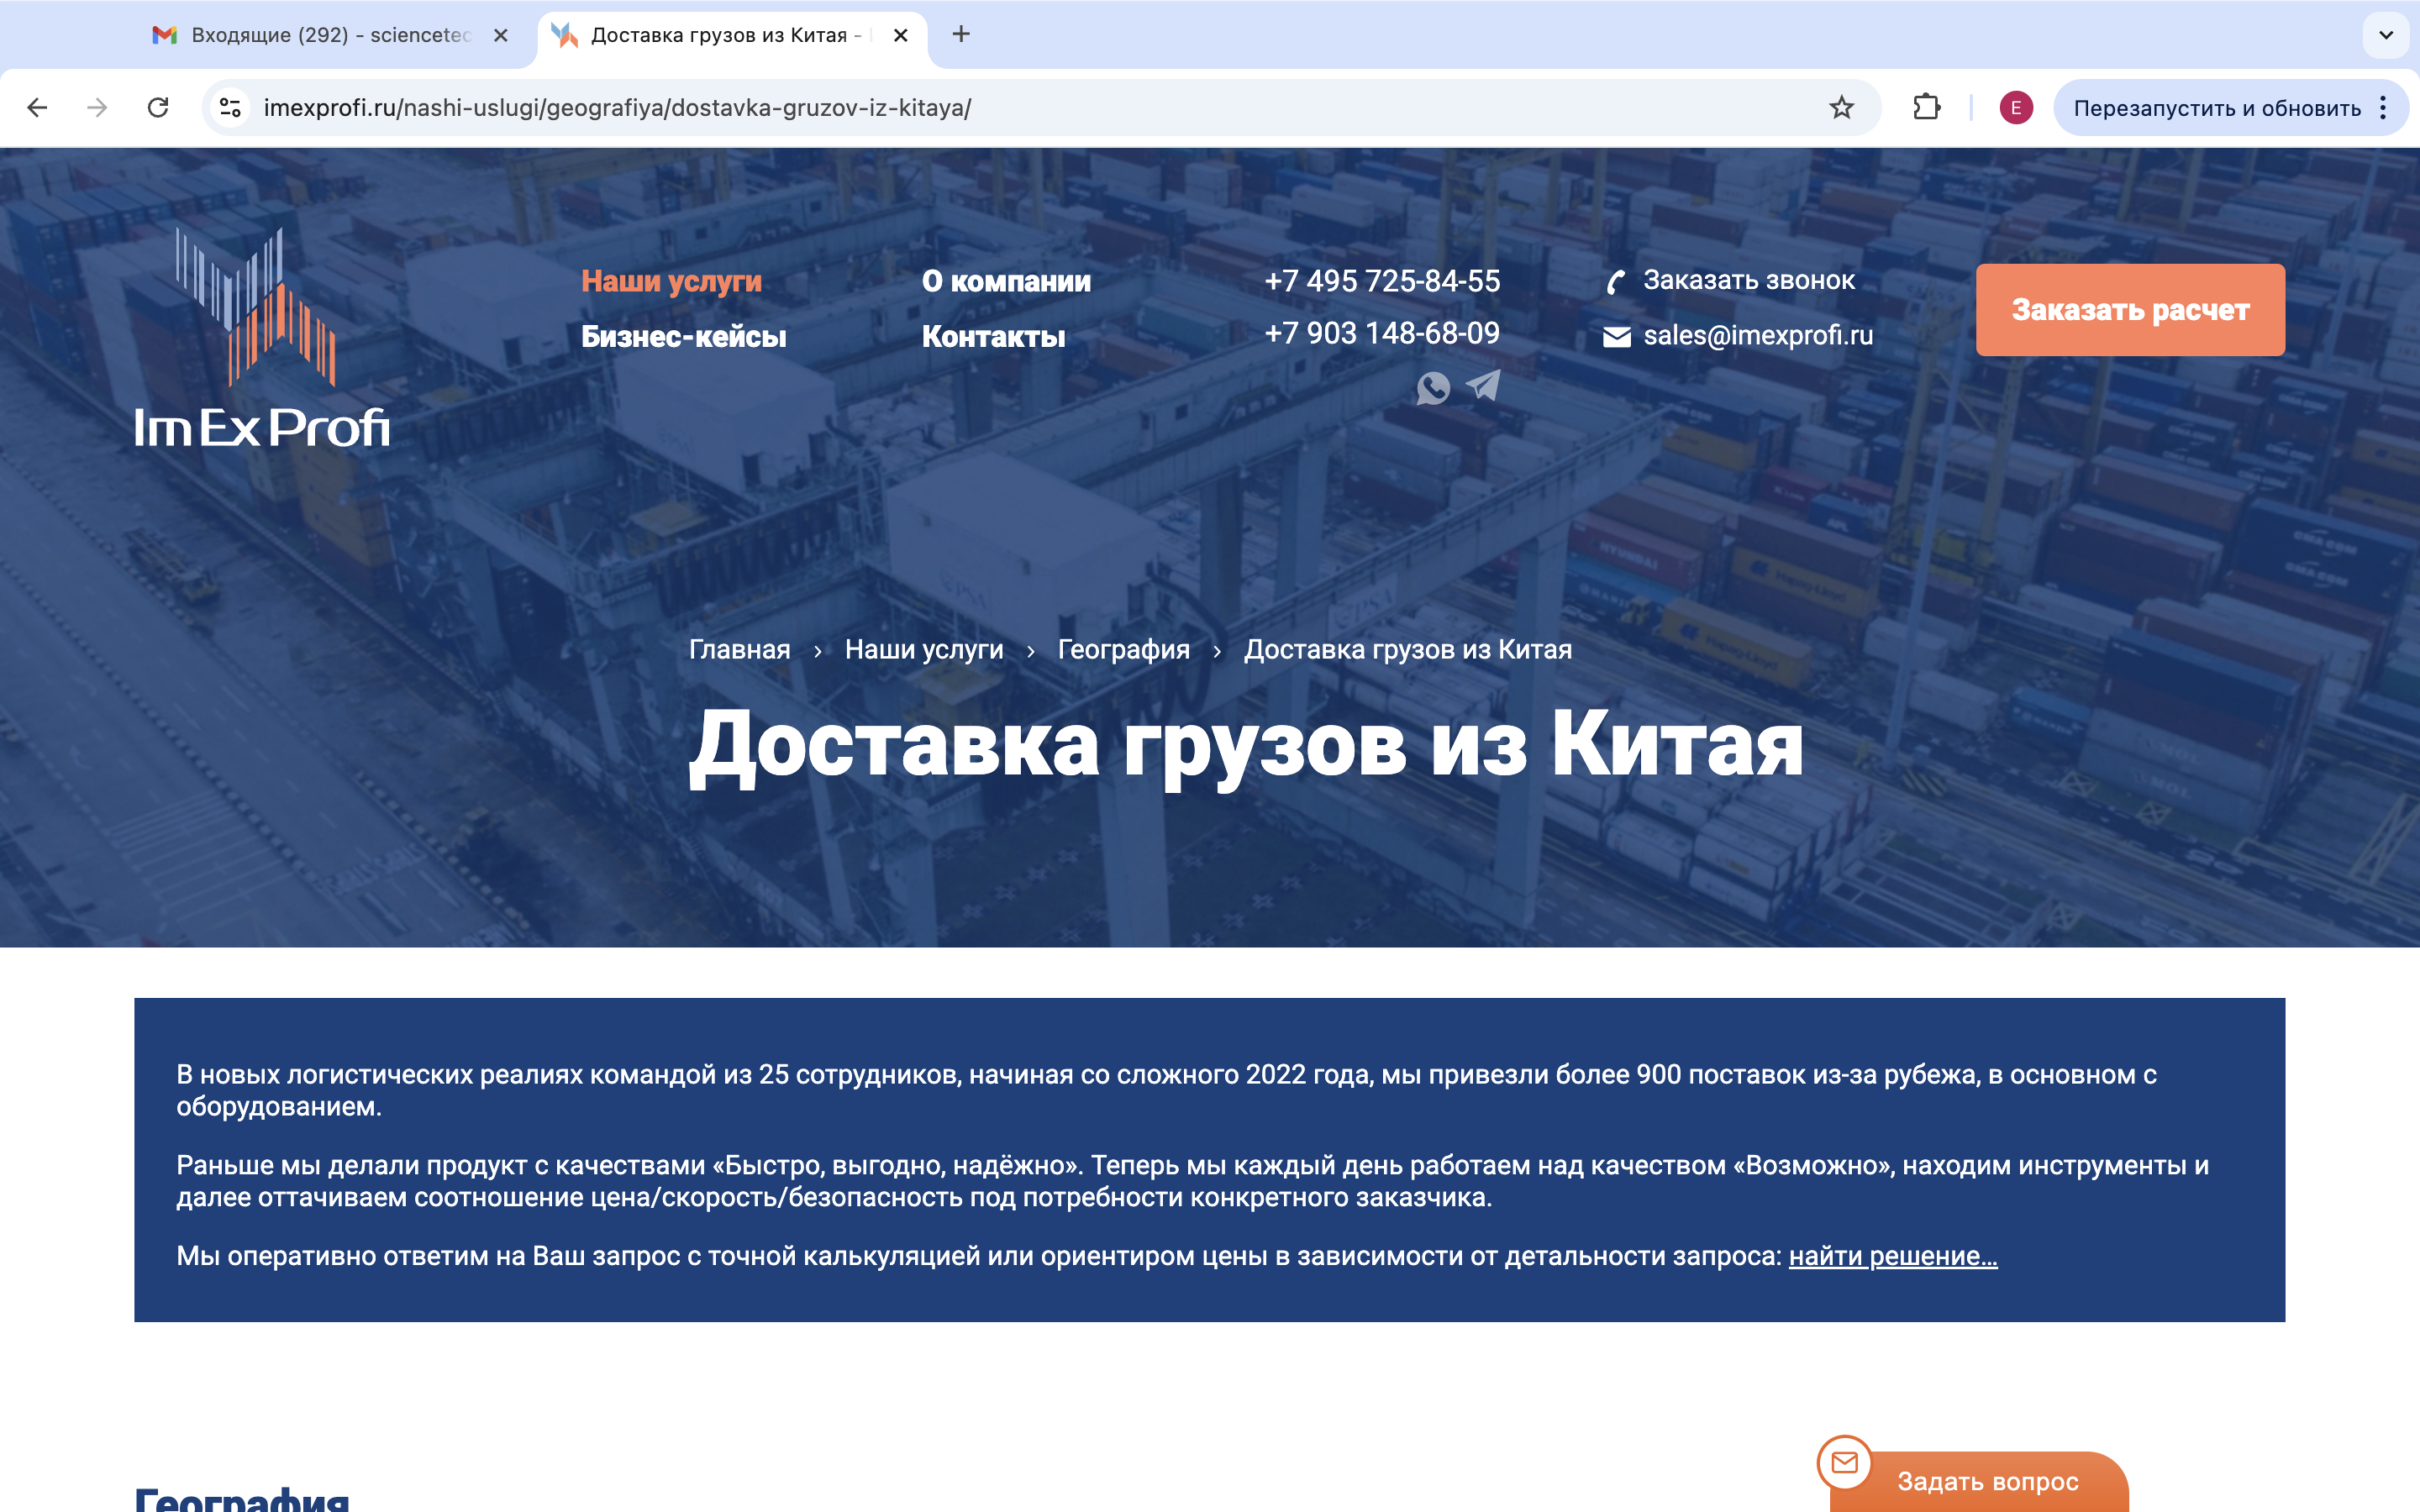Click the envelope icon next to sales email

(x=1617, y=337)
